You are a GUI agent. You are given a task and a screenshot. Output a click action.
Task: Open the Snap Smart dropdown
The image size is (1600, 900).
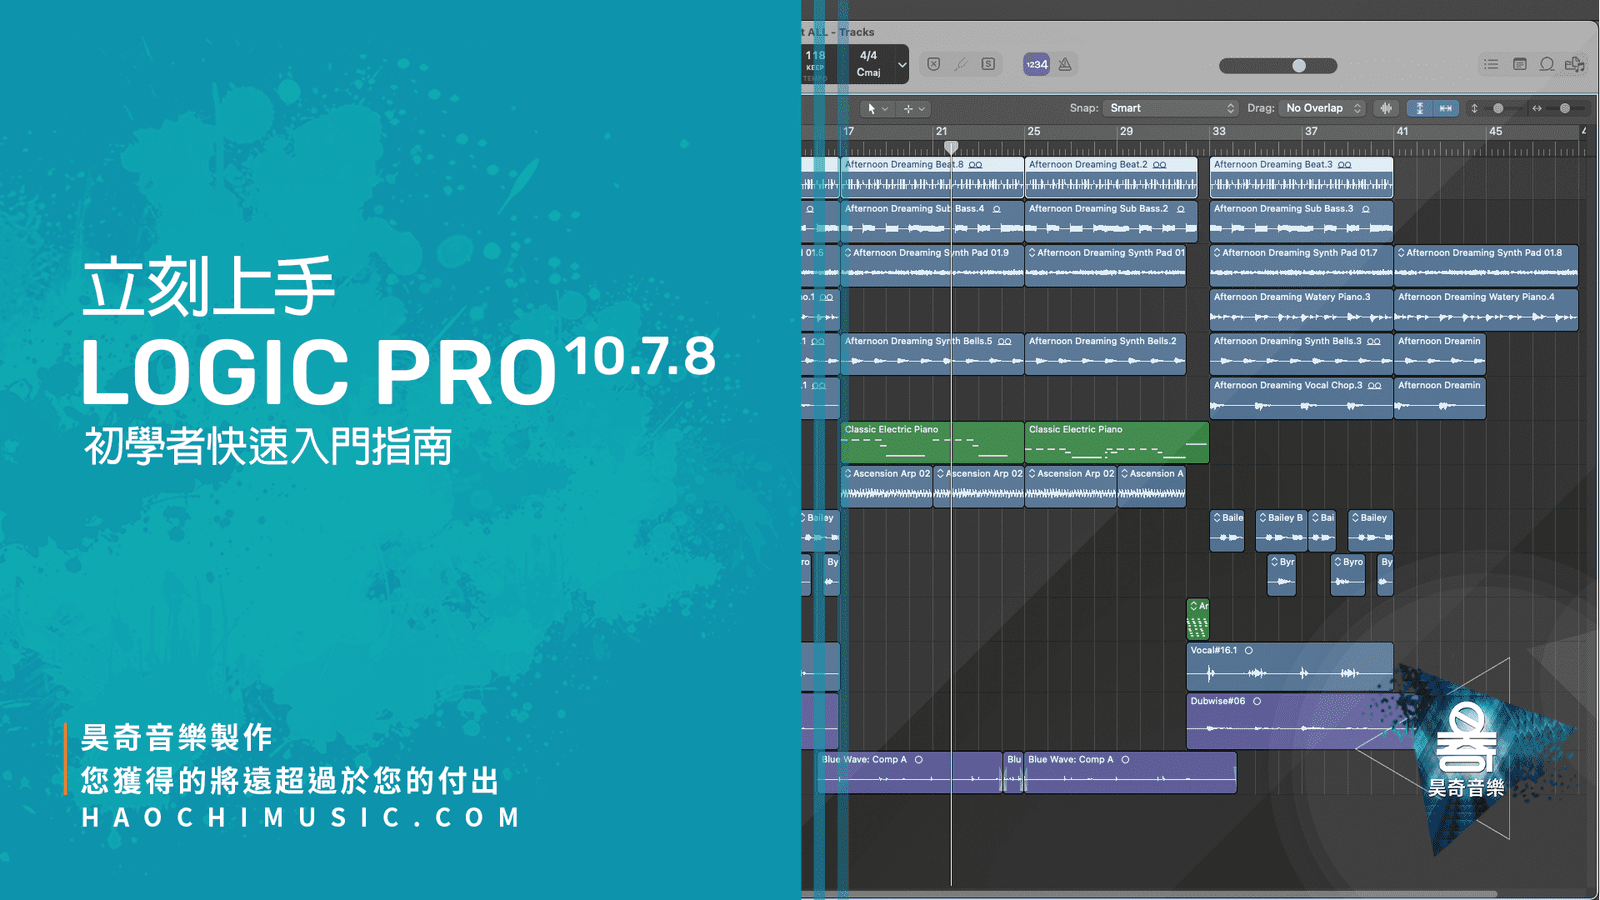click(1171, 108)
